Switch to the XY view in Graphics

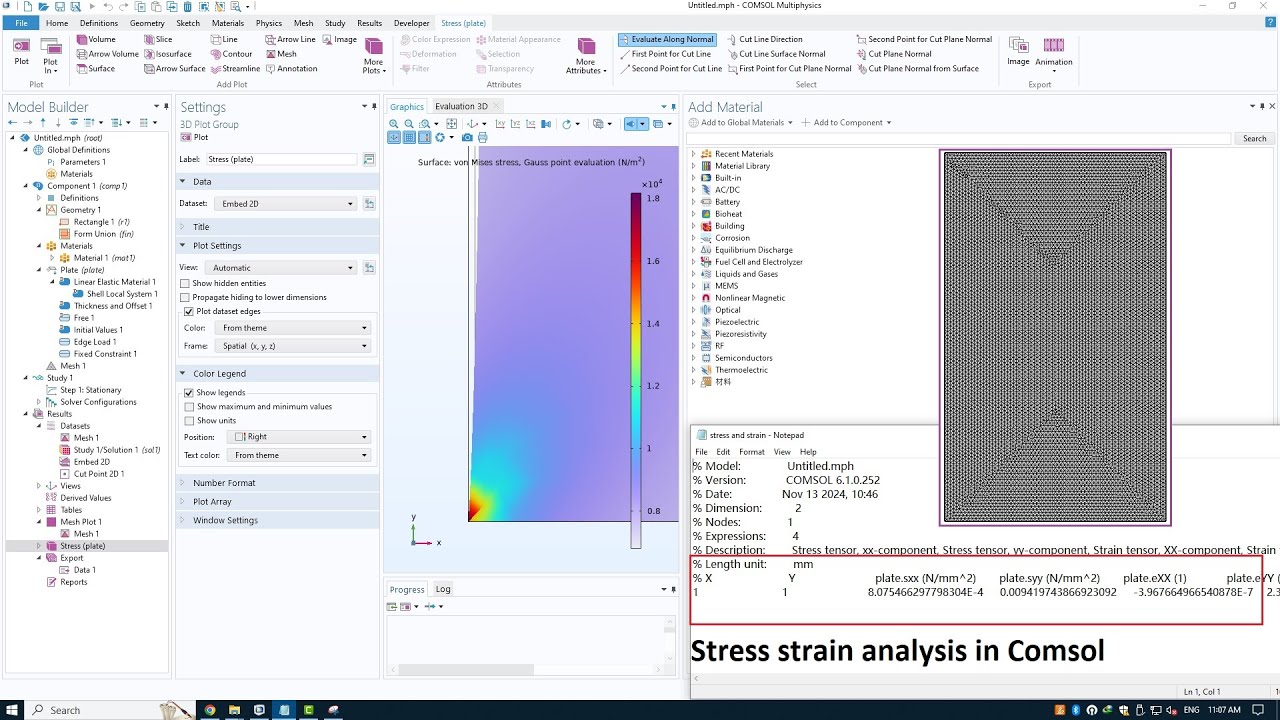pyautogui.click(x=501, y=124)
